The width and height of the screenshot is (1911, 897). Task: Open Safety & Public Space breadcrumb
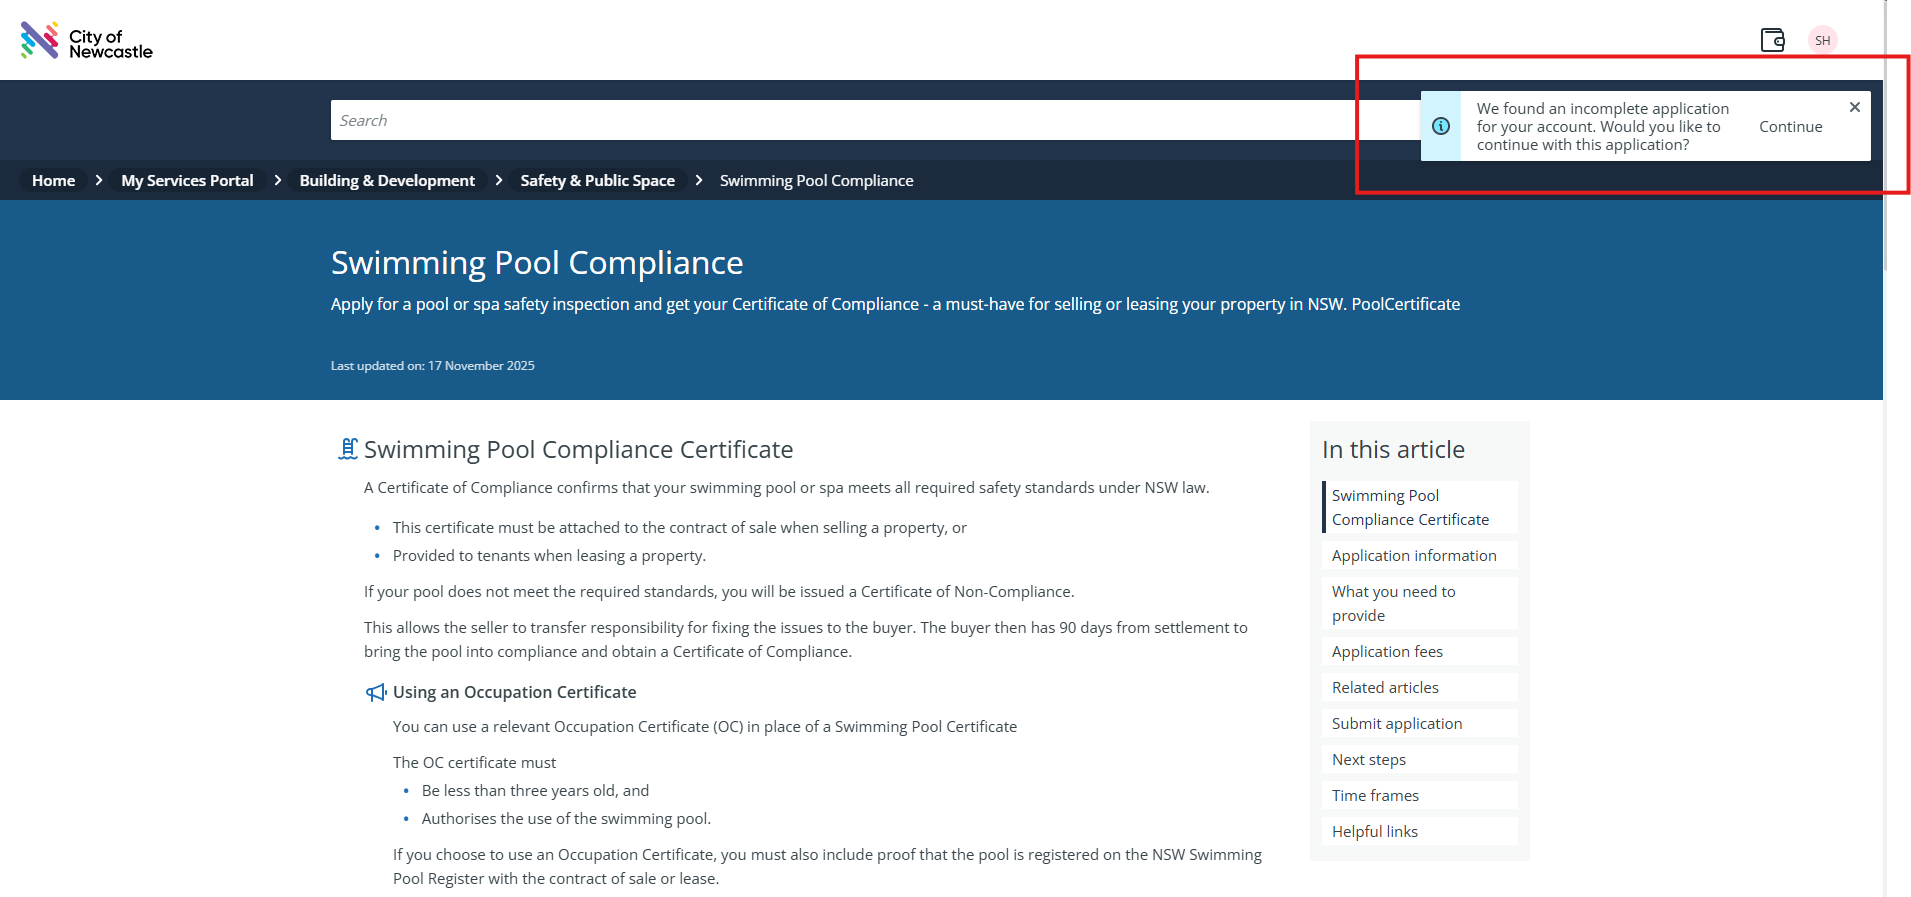(597, 180)
